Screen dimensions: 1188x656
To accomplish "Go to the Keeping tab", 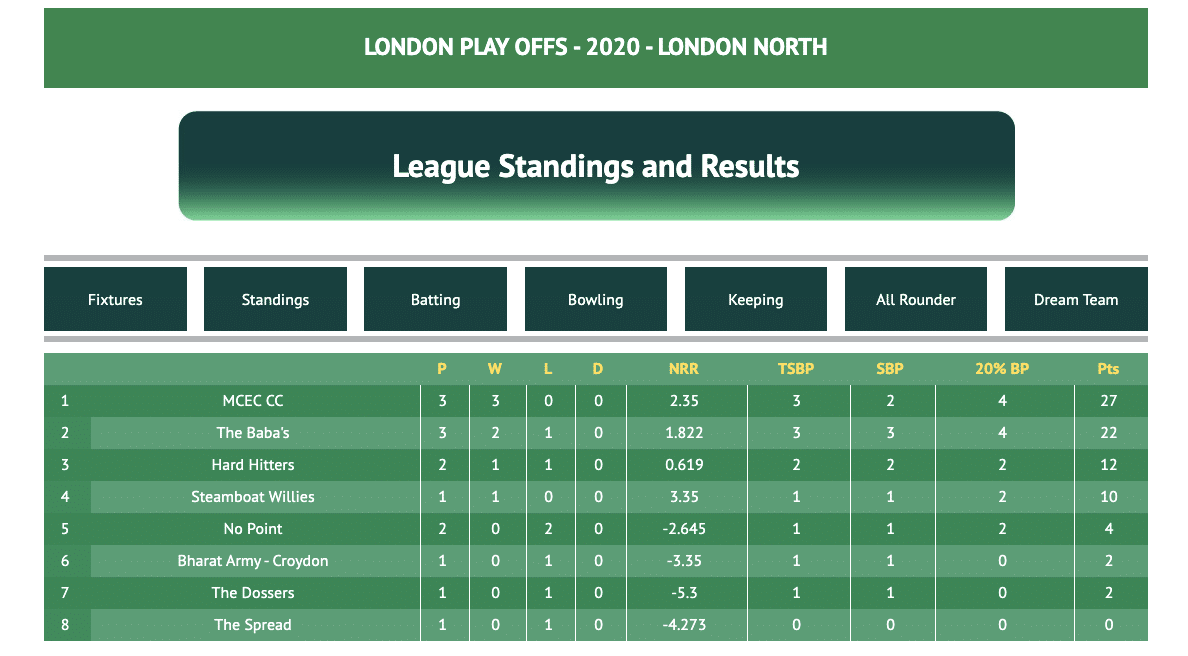I will 755,299.
